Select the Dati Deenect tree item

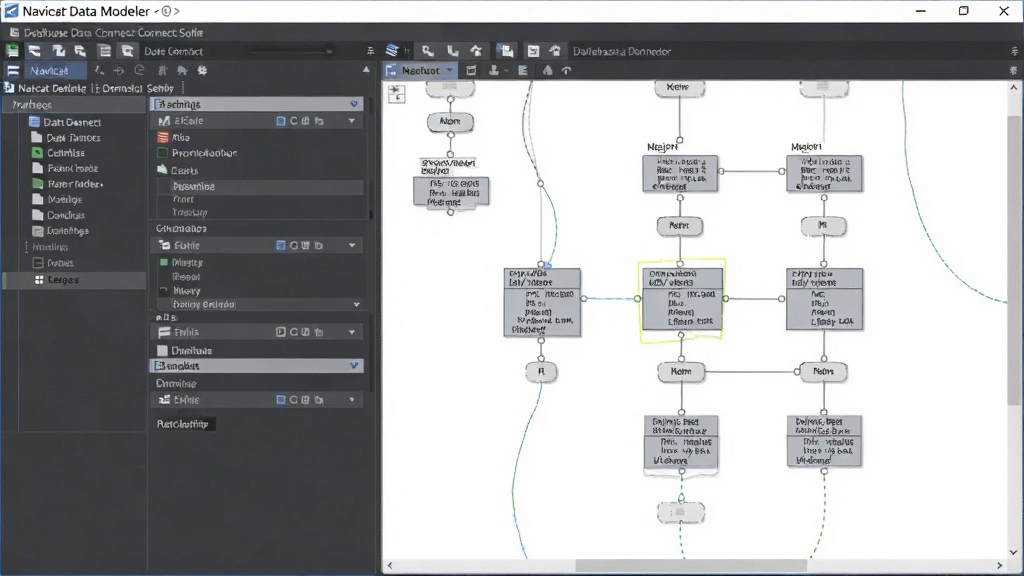(x=72, y=122)
